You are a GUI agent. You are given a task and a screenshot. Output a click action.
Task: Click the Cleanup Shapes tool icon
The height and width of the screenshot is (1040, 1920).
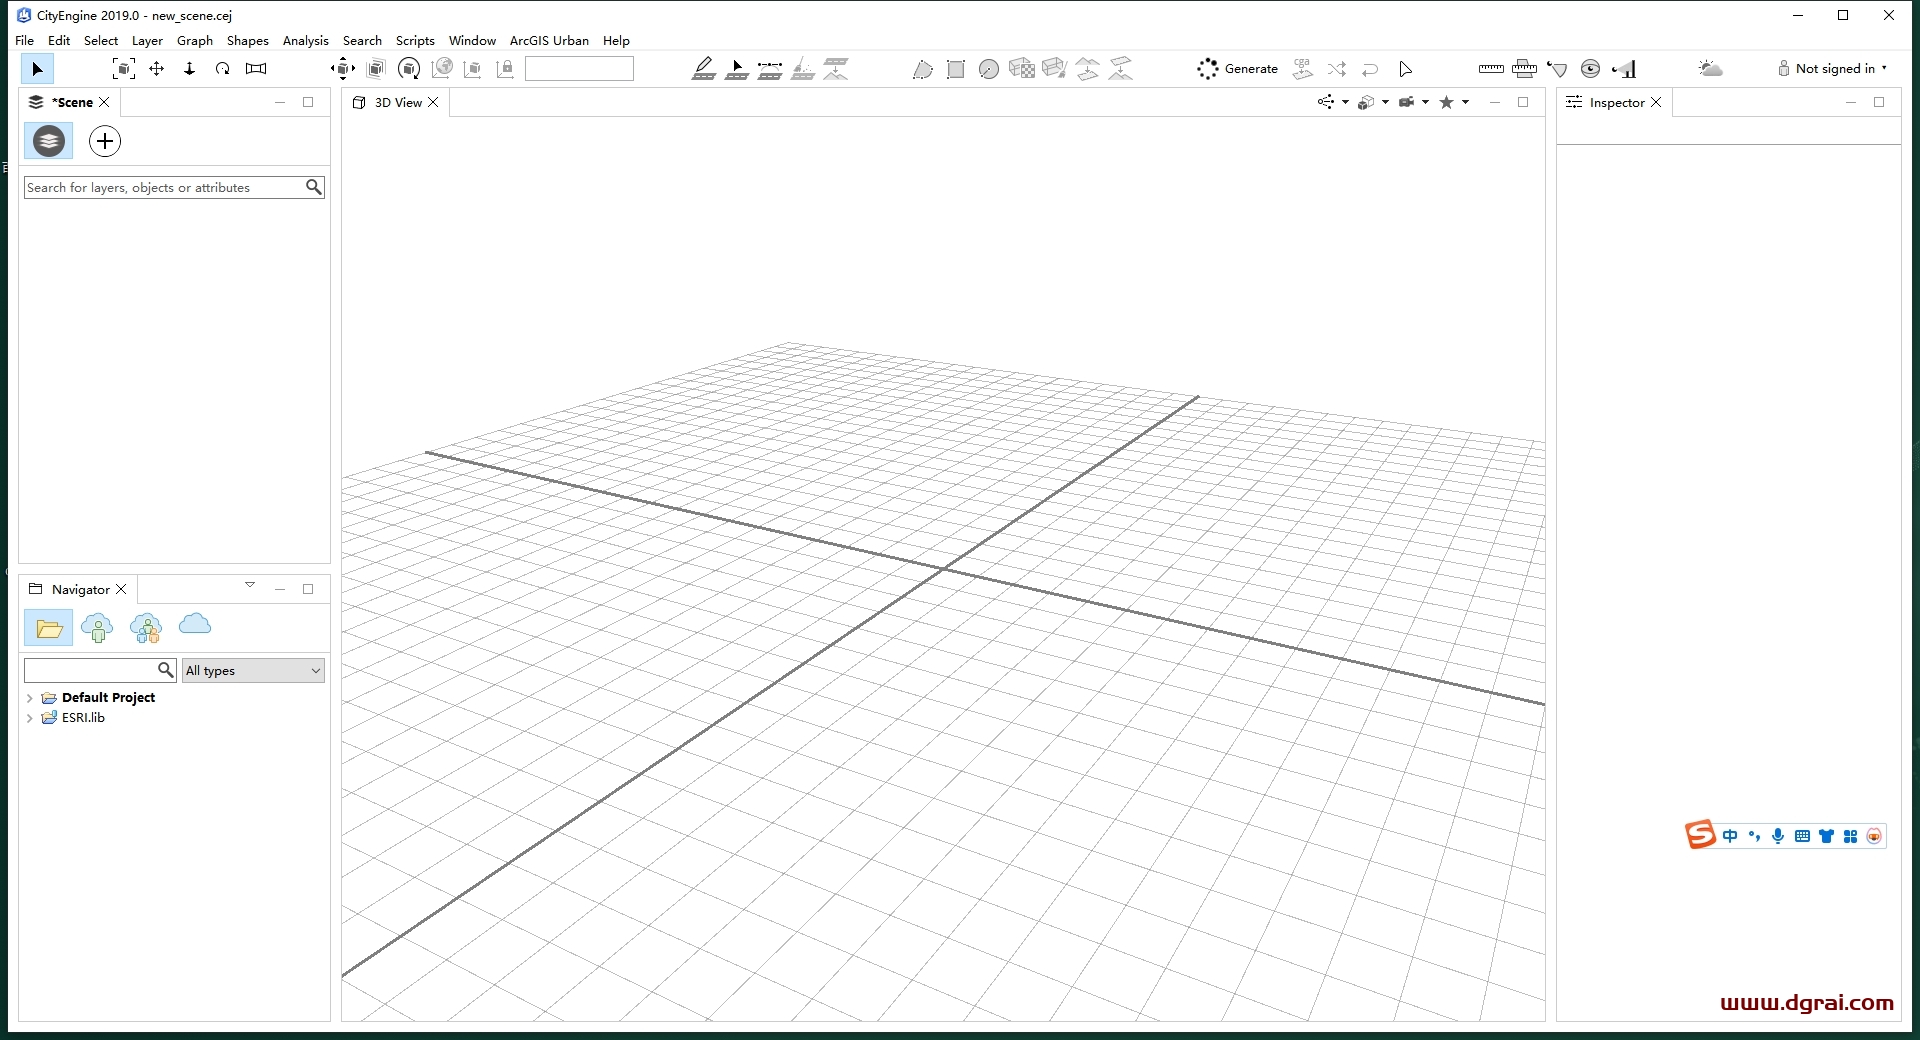click(1054, 69)
